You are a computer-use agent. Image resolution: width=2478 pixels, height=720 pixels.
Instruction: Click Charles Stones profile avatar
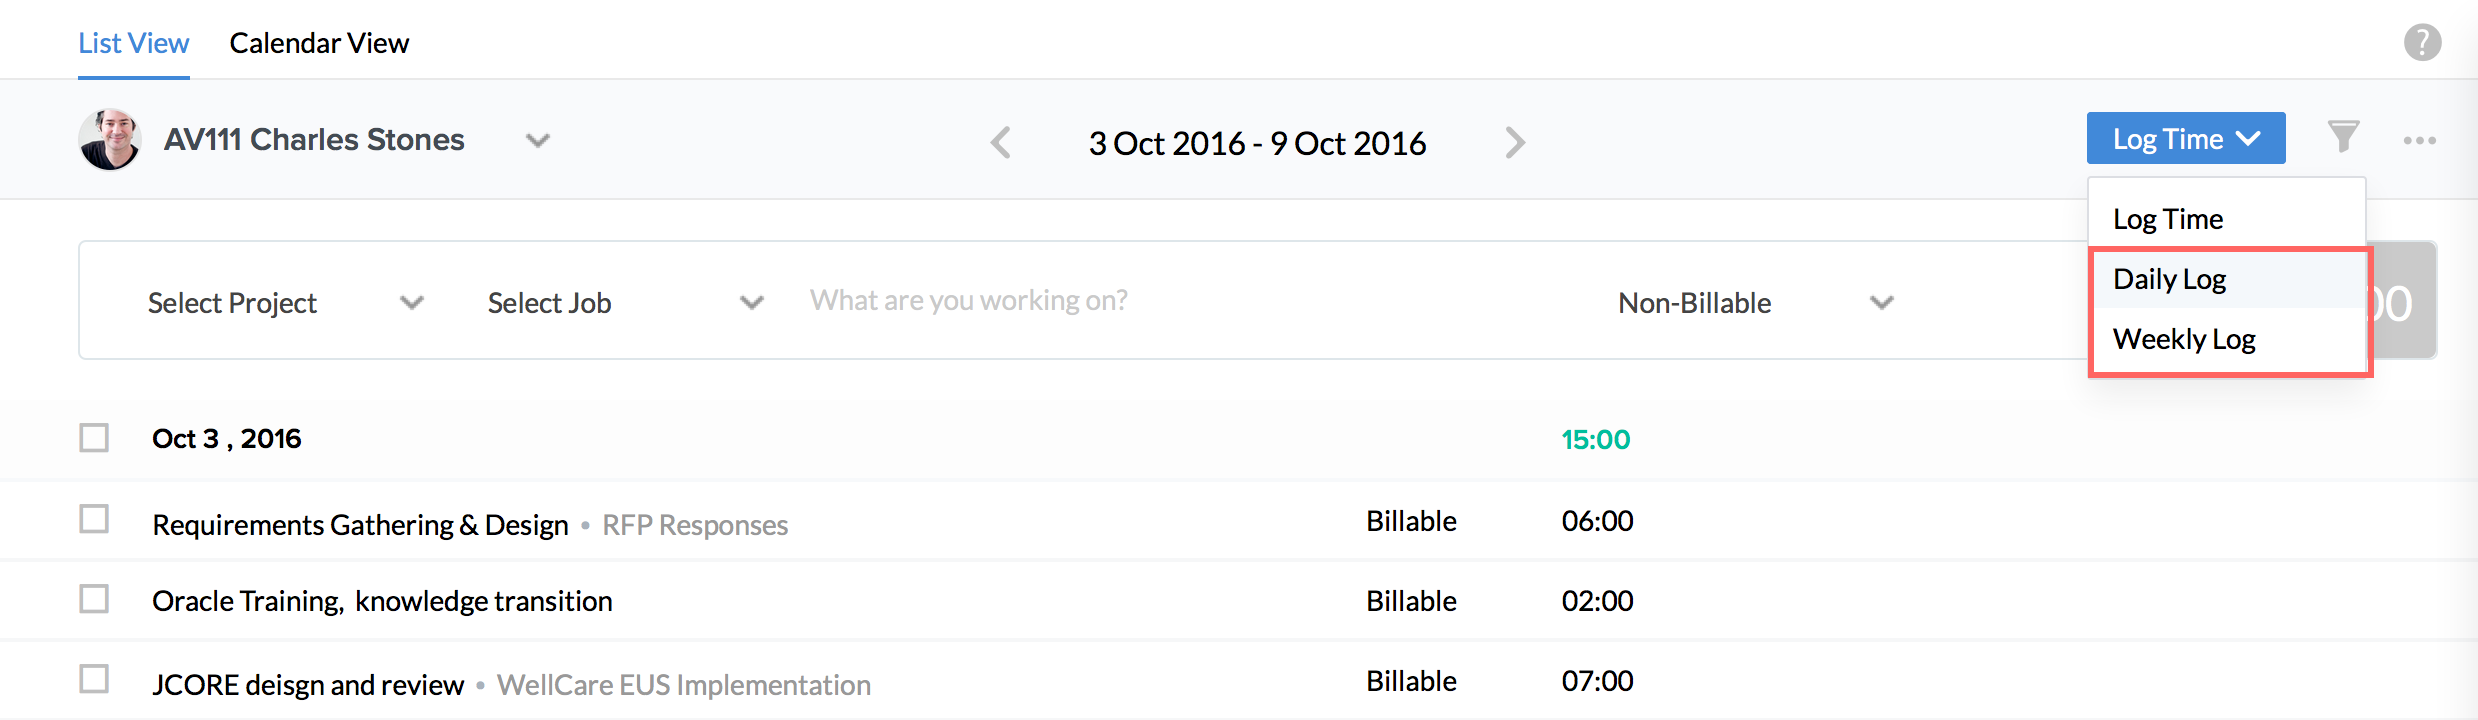click(109, 139)
